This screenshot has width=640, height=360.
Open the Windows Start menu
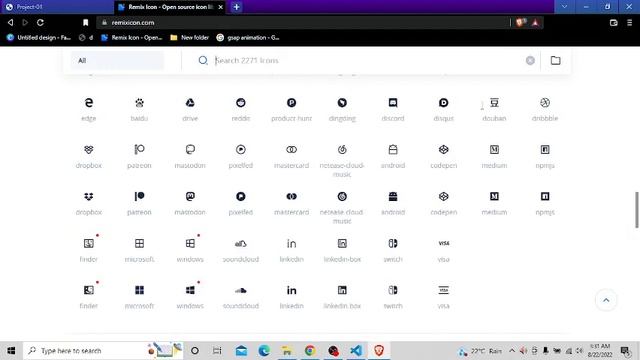coord(11,351)
